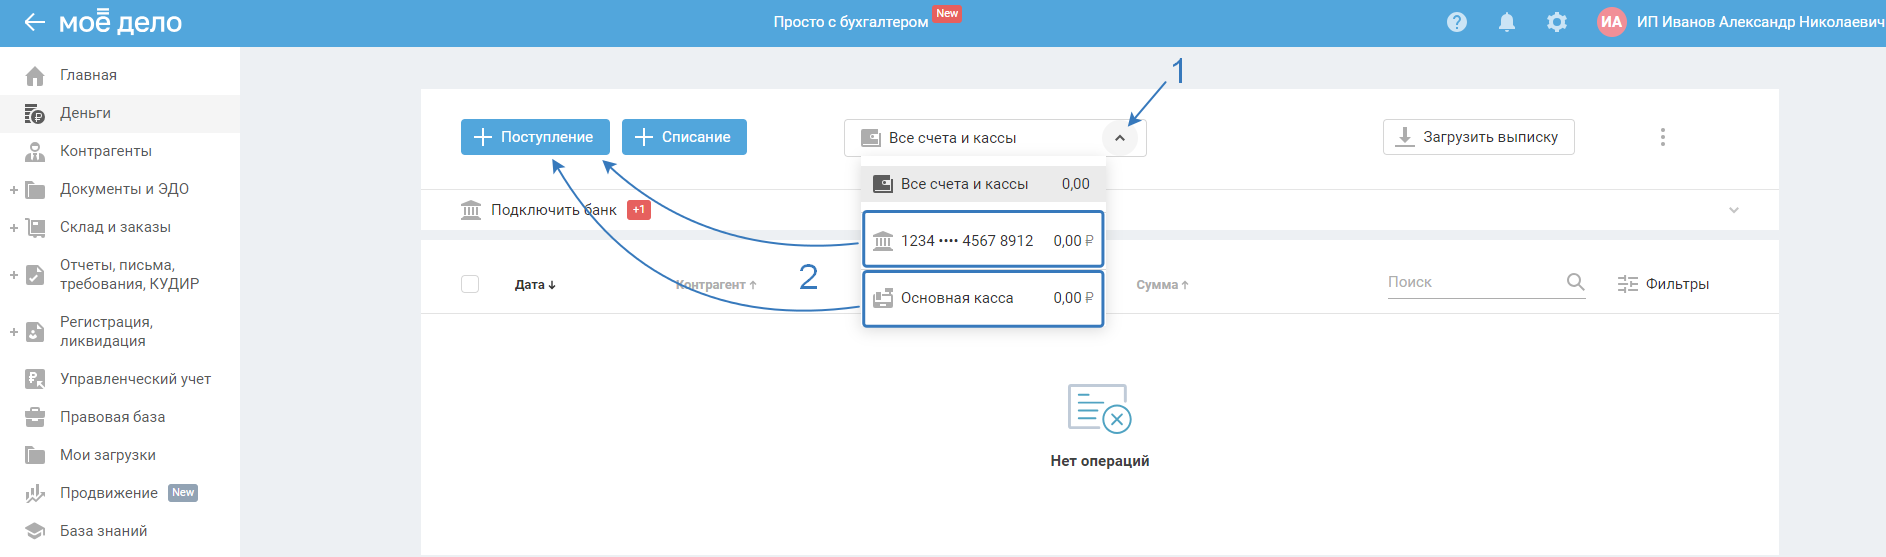Viewport: 1886px width, 557px height.
Task: Click the Регистрация, ликвидация icon
Action: click(35, 331)
